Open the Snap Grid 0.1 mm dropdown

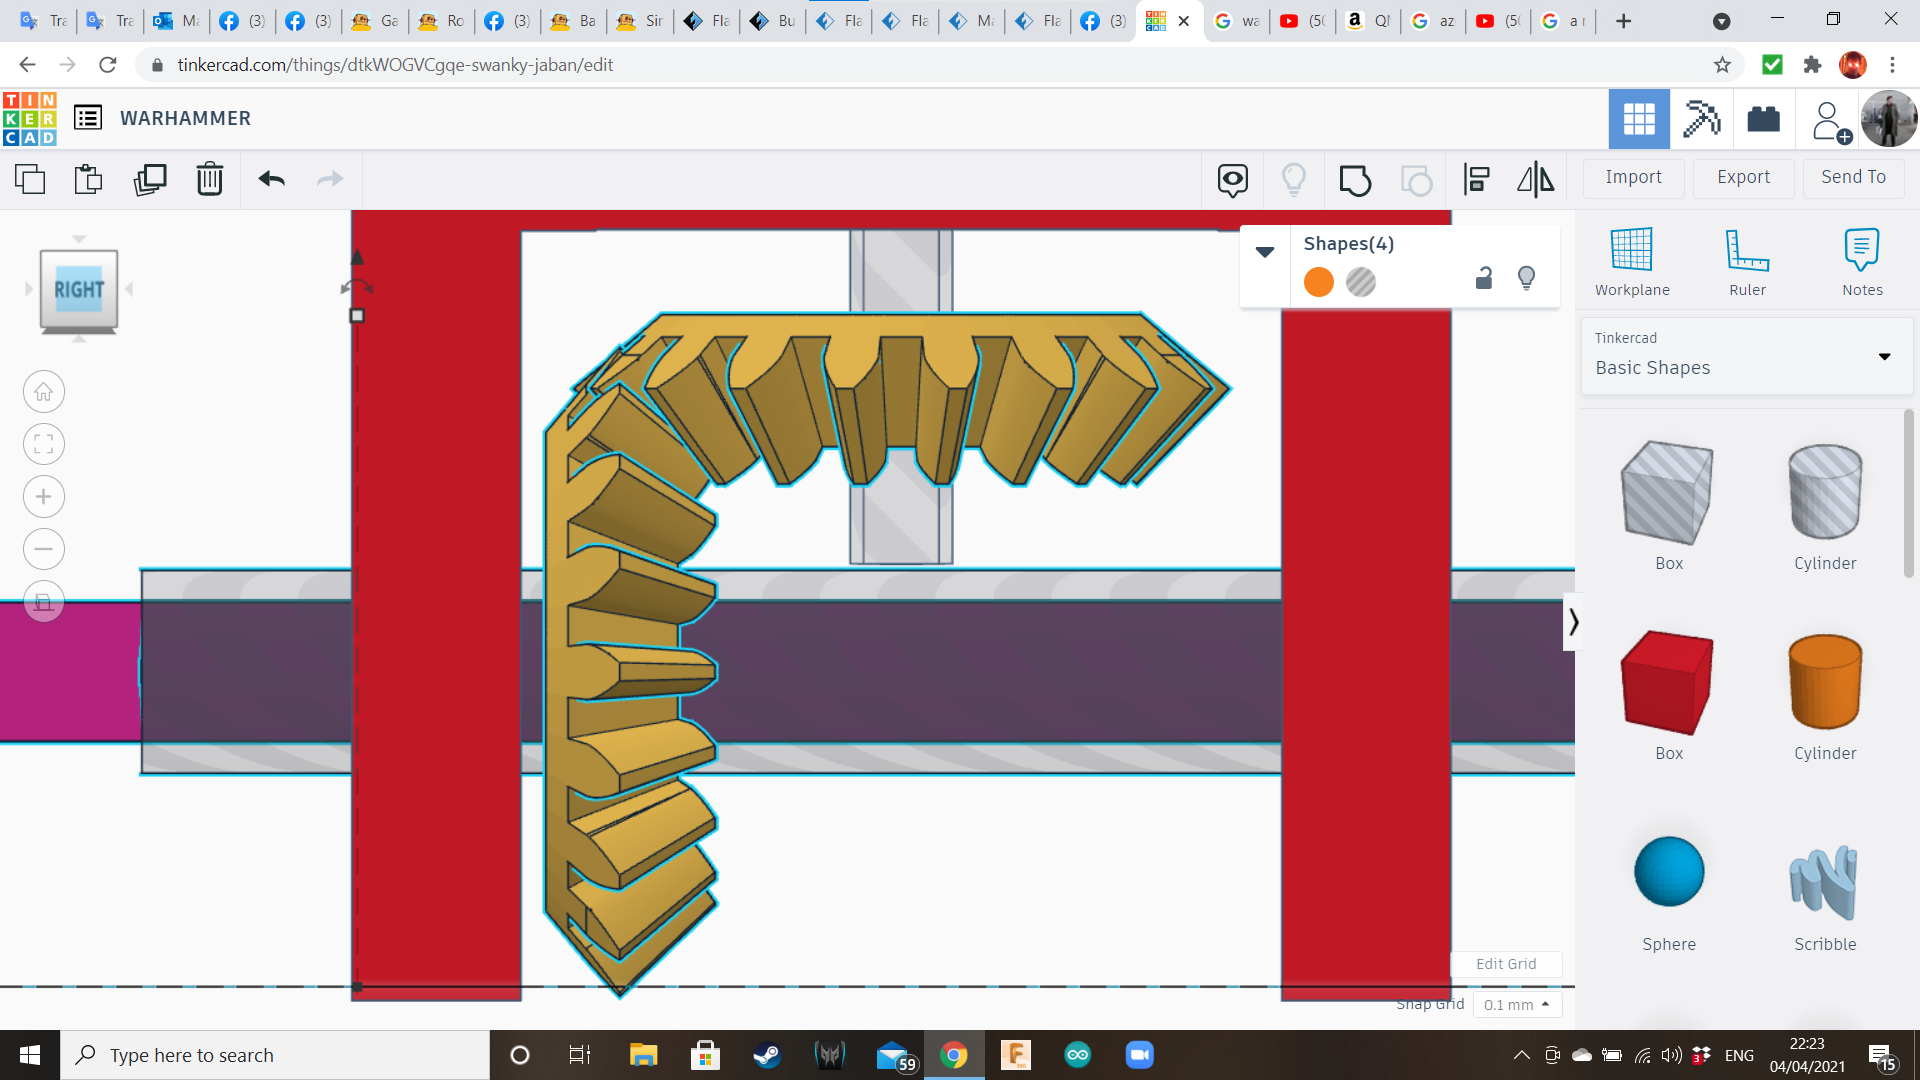[x=1516, y=1004]
